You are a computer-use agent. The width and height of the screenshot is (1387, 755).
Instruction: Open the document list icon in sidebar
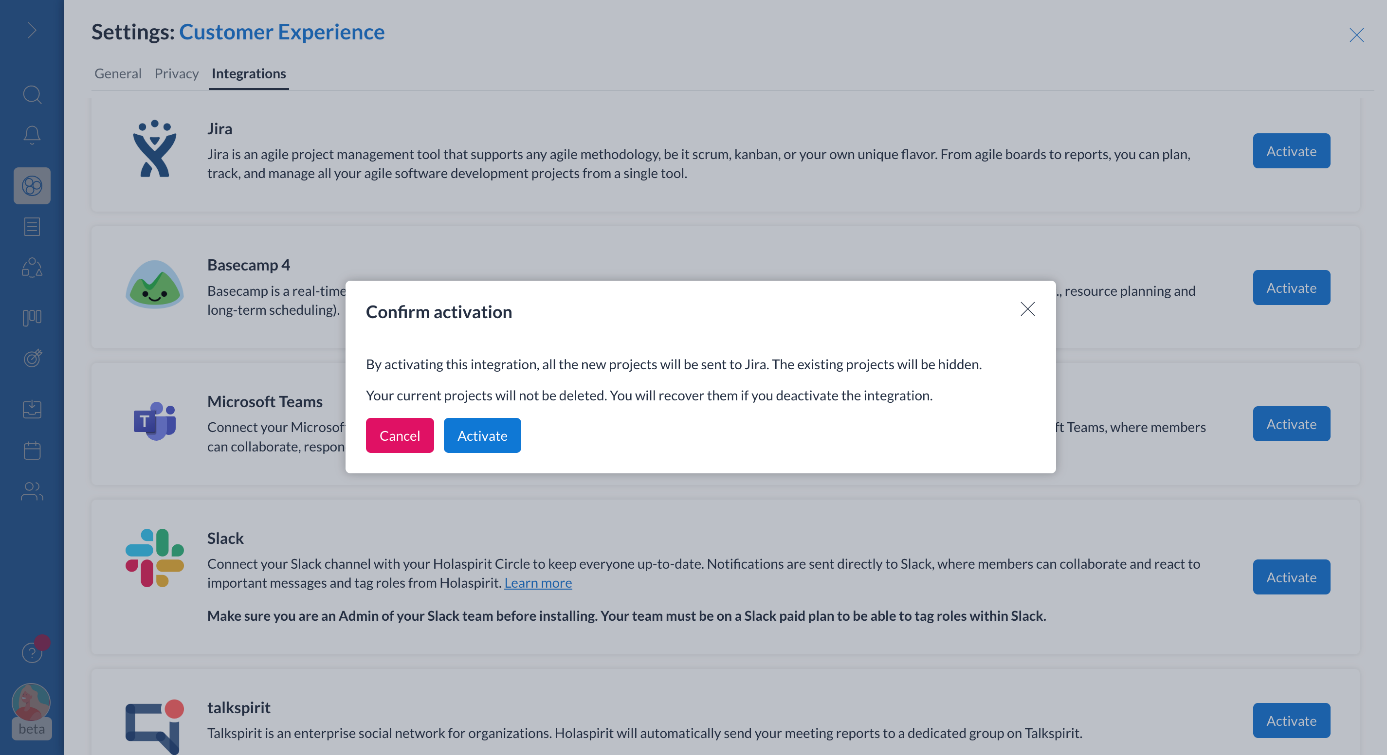coord(32,227)
